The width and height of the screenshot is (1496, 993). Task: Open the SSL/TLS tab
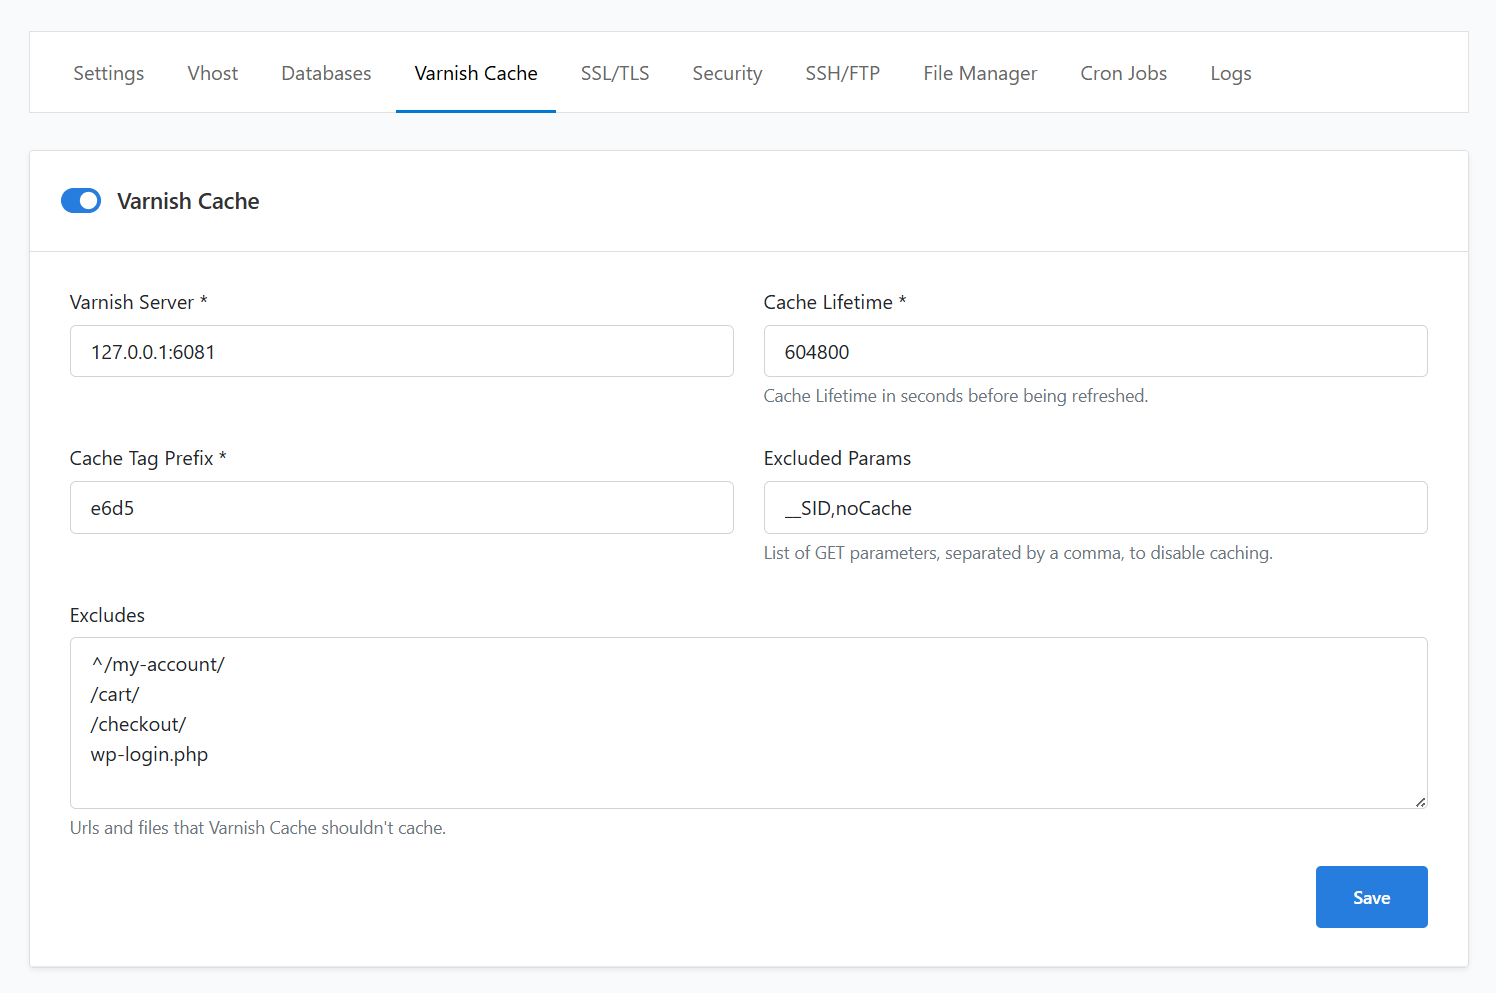click(614, 73)
